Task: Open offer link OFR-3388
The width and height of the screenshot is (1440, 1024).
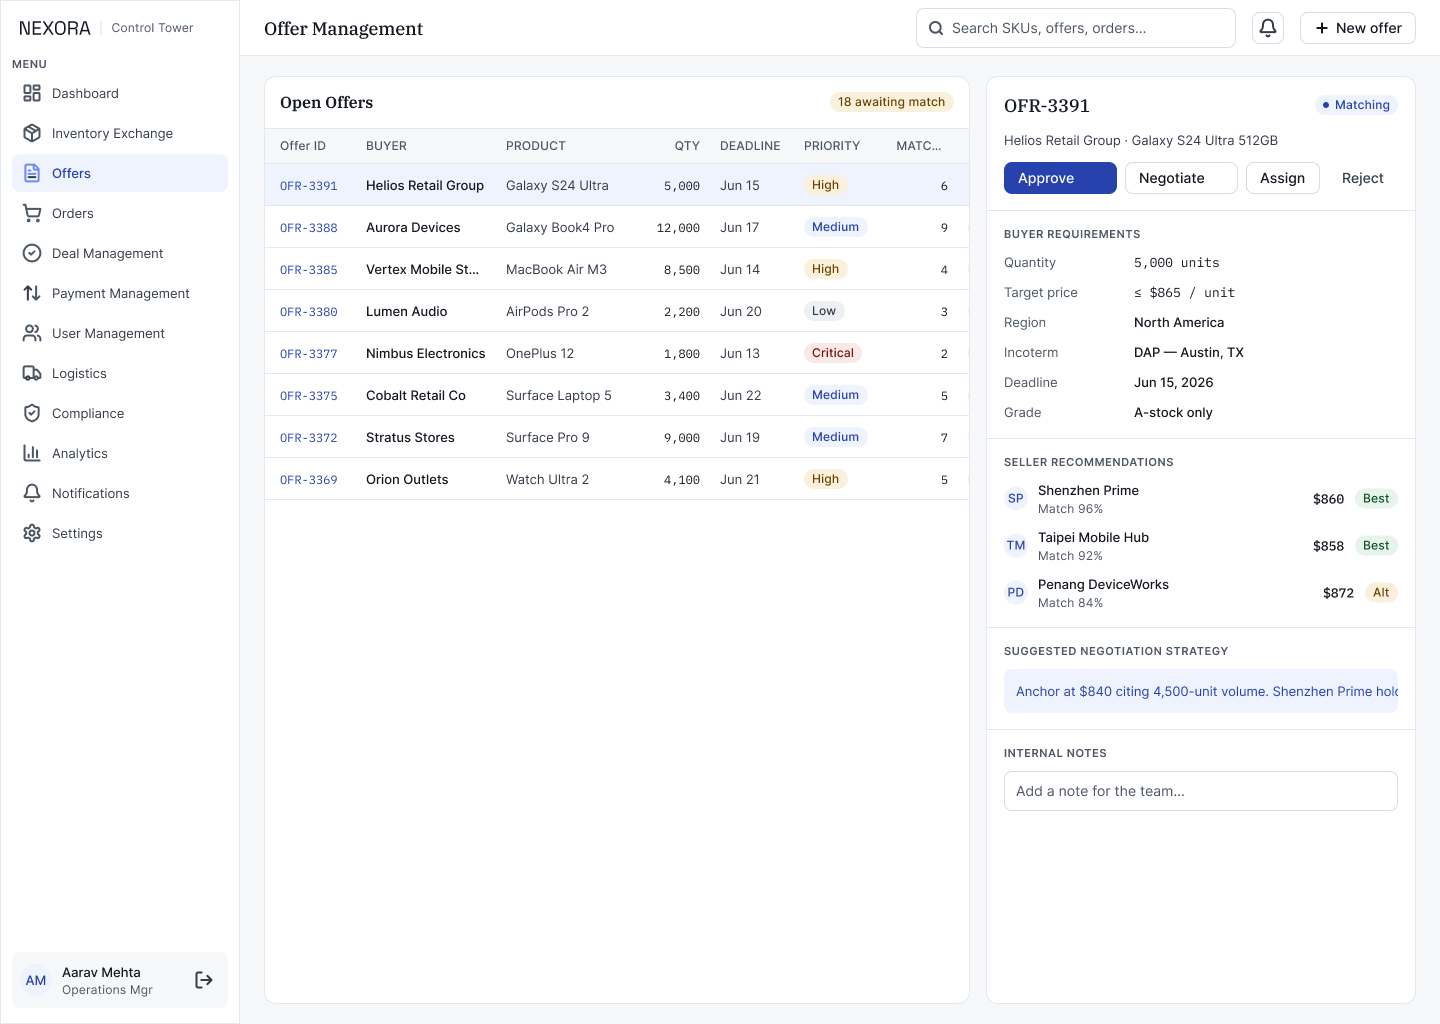Action: coord(309,228)
